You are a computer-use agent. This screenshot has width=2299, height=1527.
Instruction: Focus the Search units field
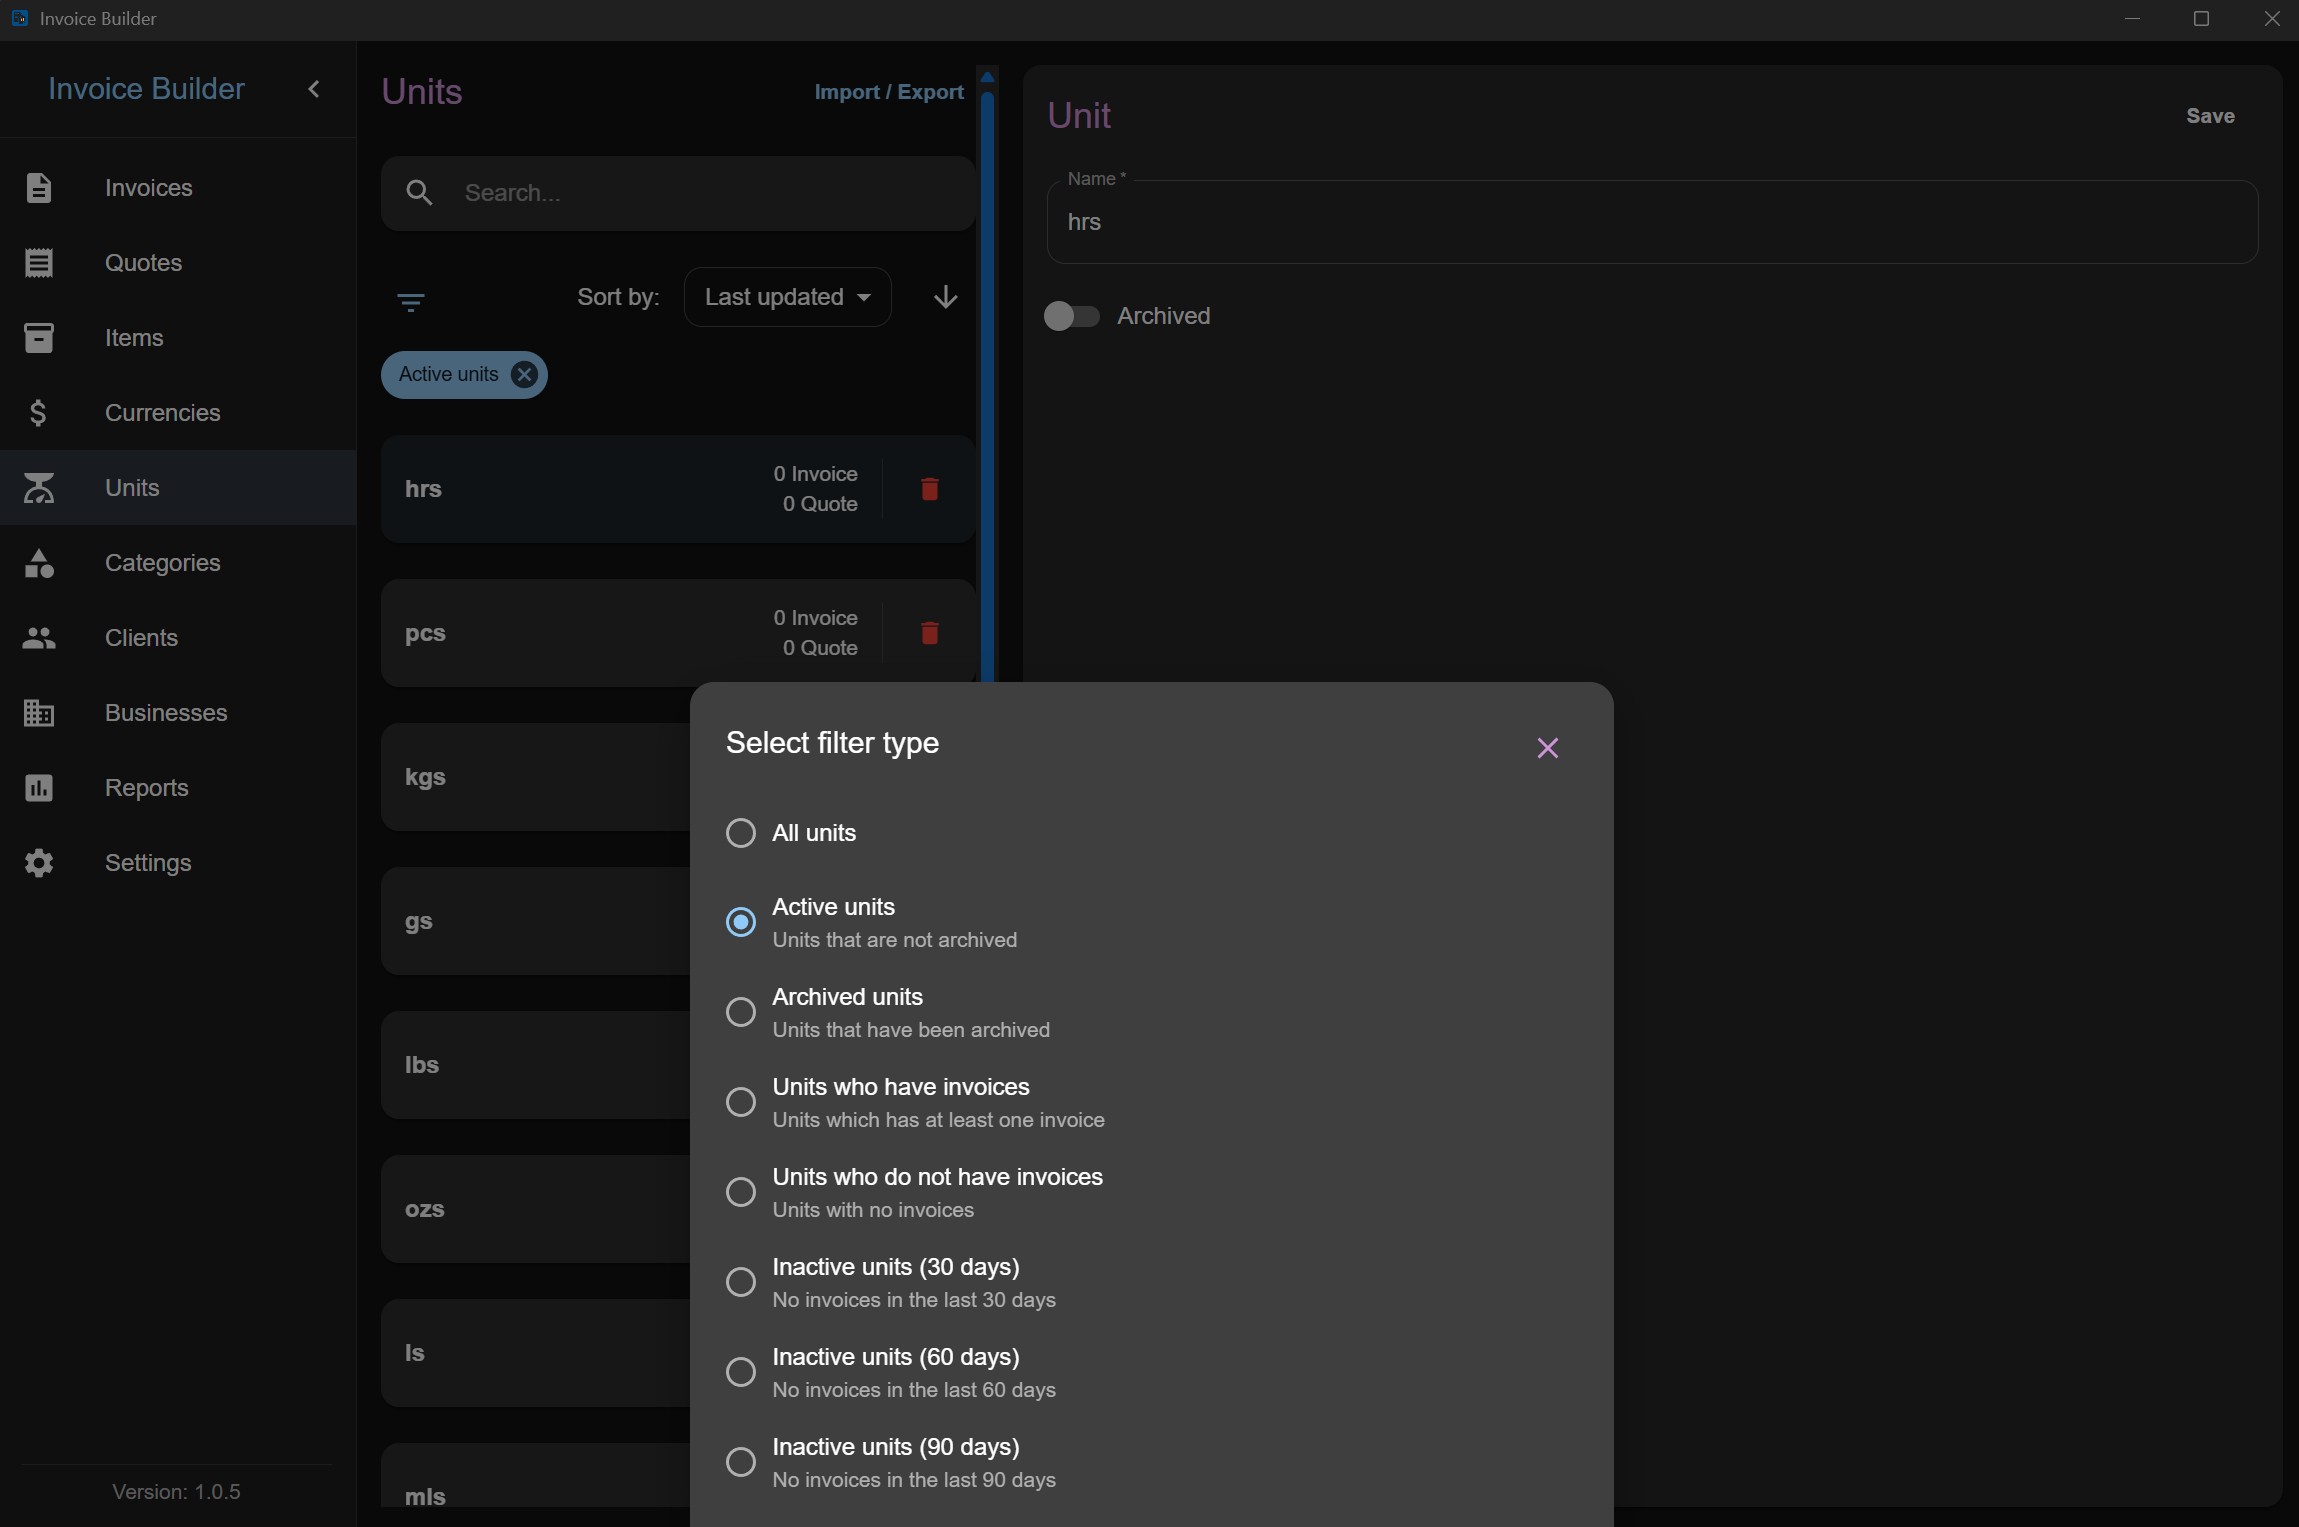click(x=678, y=193)
